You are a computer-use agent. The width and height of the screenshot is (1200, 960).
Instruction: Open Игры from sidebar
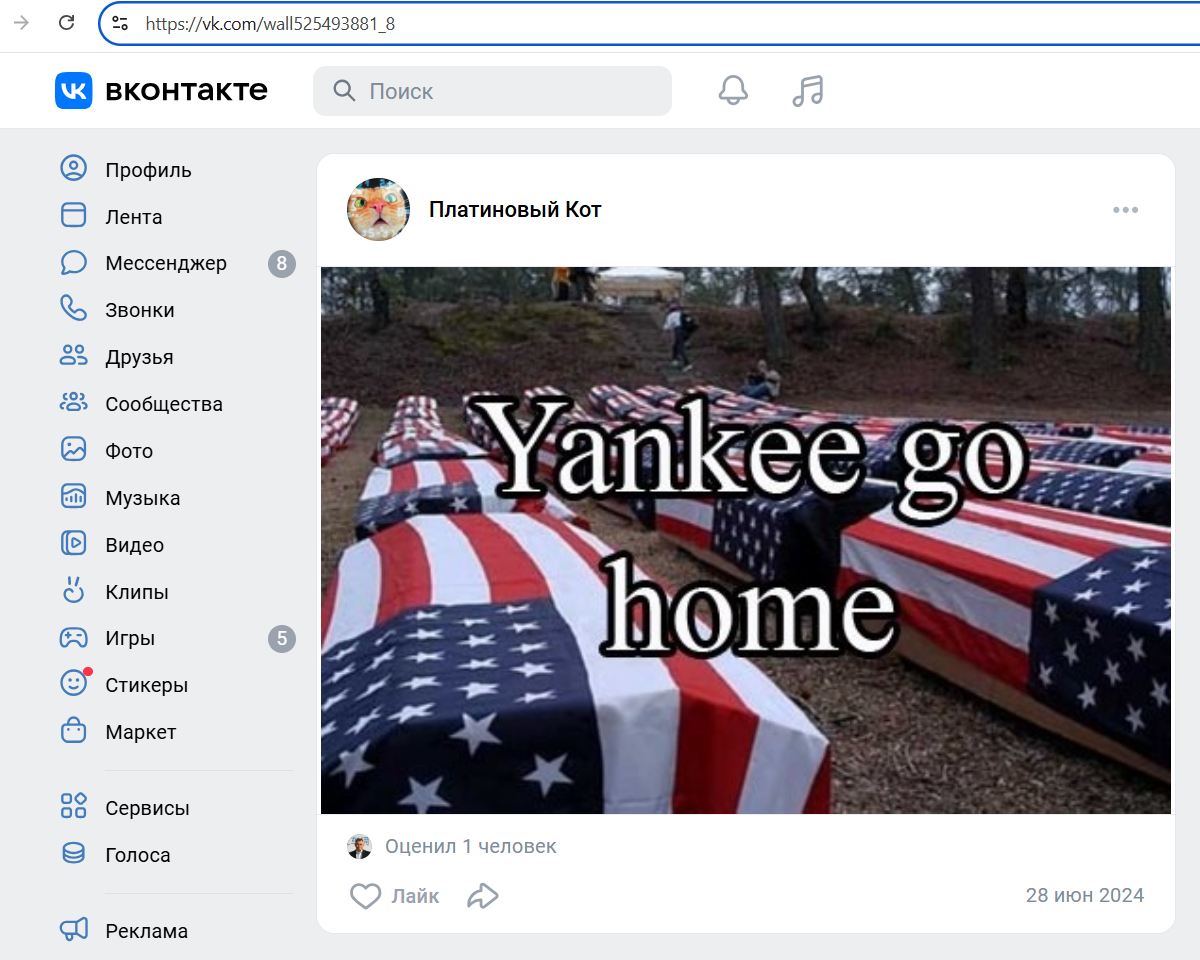[x=130, y=638]
